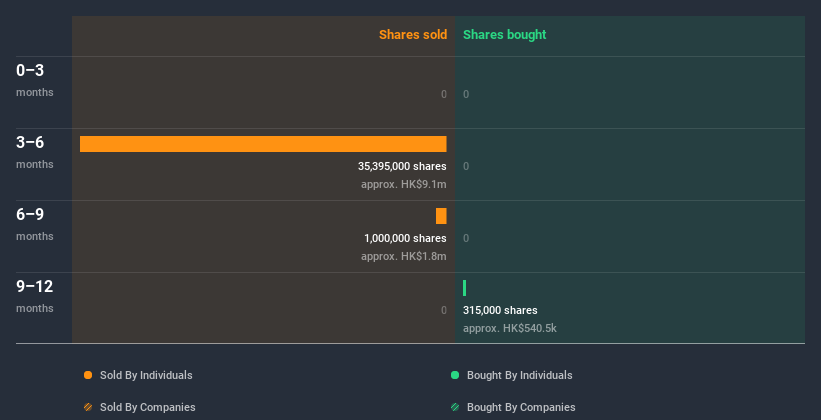
Task: Click the Shares bought column header
Action: (504, 35)
